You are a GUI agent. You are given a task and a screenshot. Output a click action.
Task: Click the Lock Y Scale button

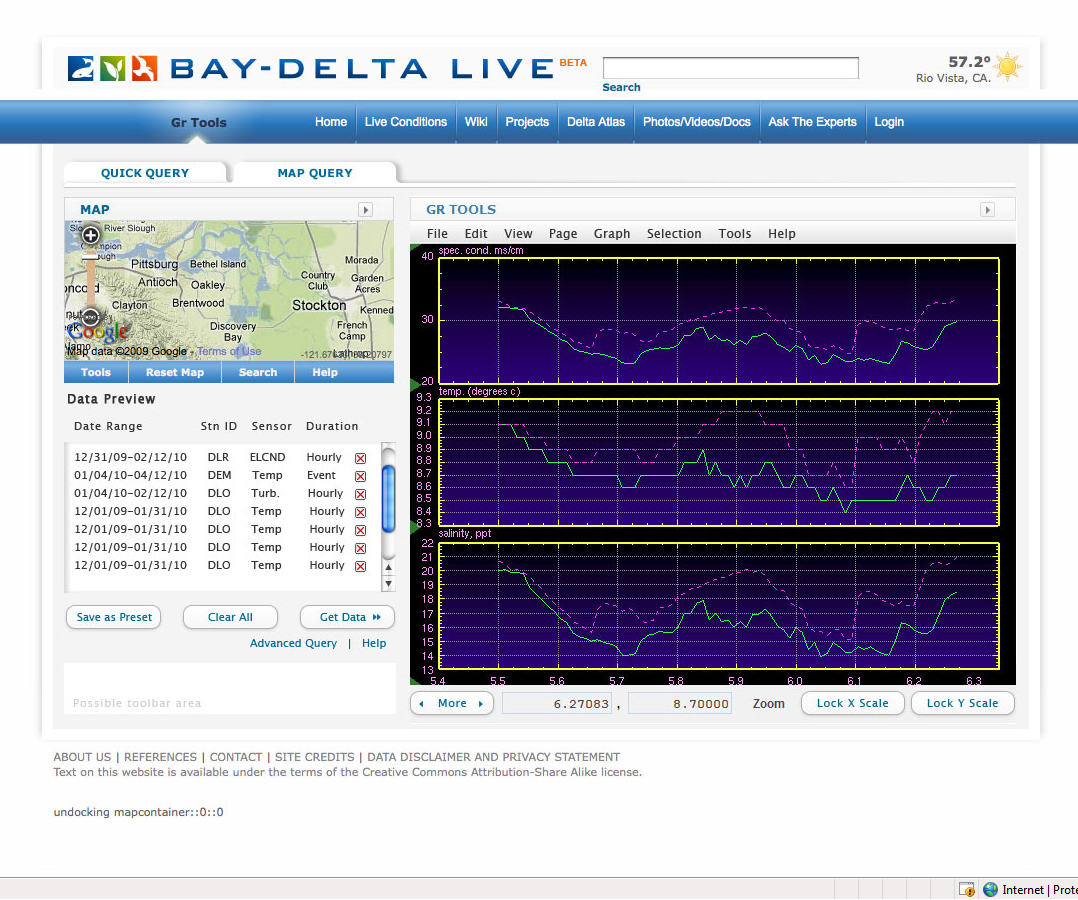(962, 703)
